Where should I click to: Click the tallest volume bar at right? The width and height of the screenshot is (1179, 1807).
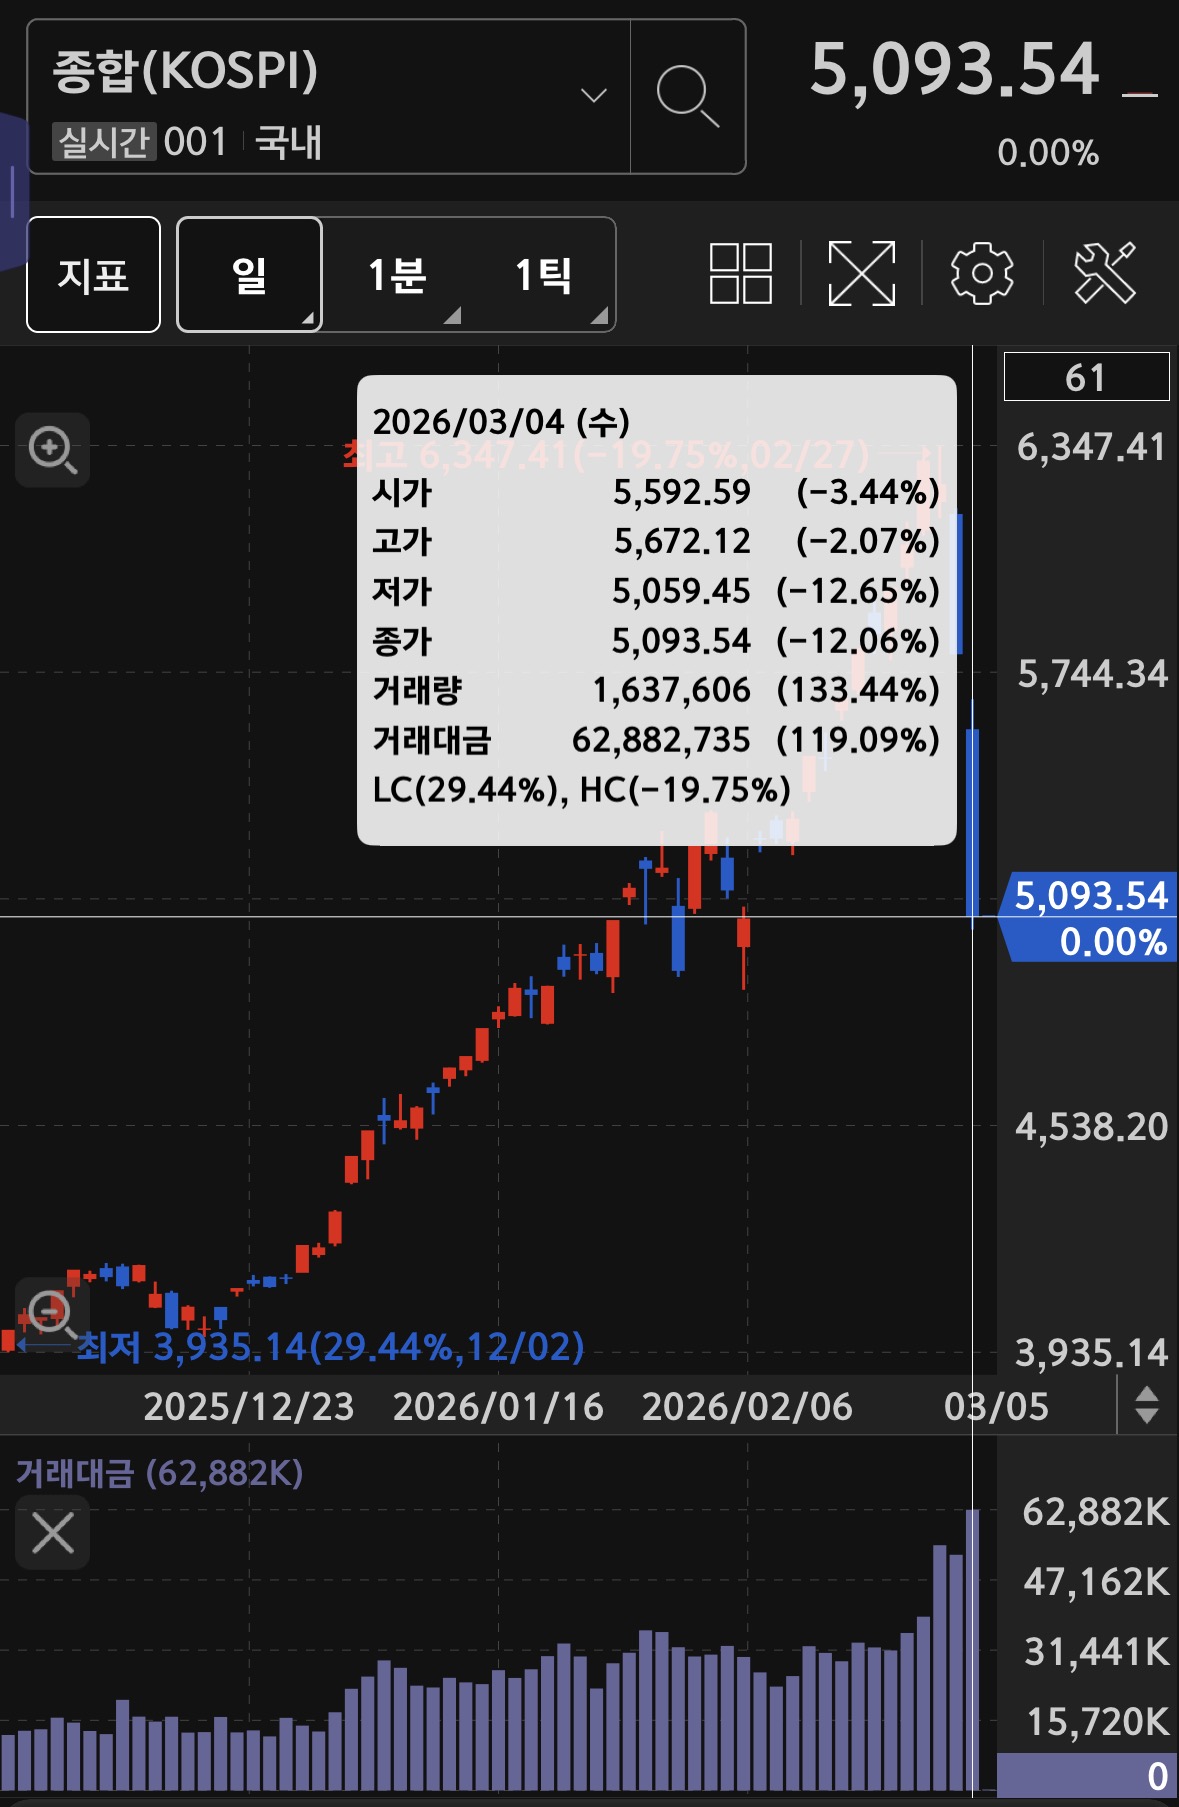pyautogui.click(x=972, y=1649)
